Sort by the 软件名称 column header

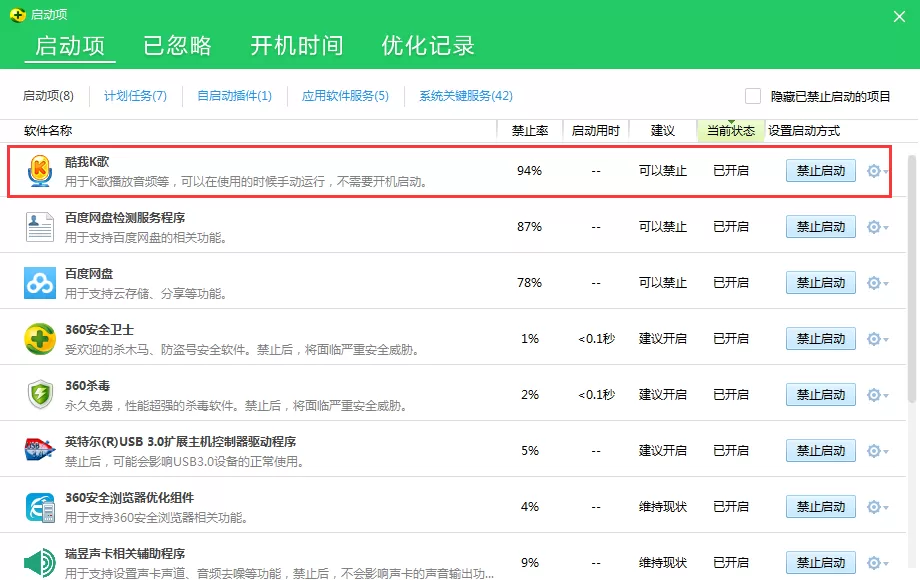click(x=48, y=131)
